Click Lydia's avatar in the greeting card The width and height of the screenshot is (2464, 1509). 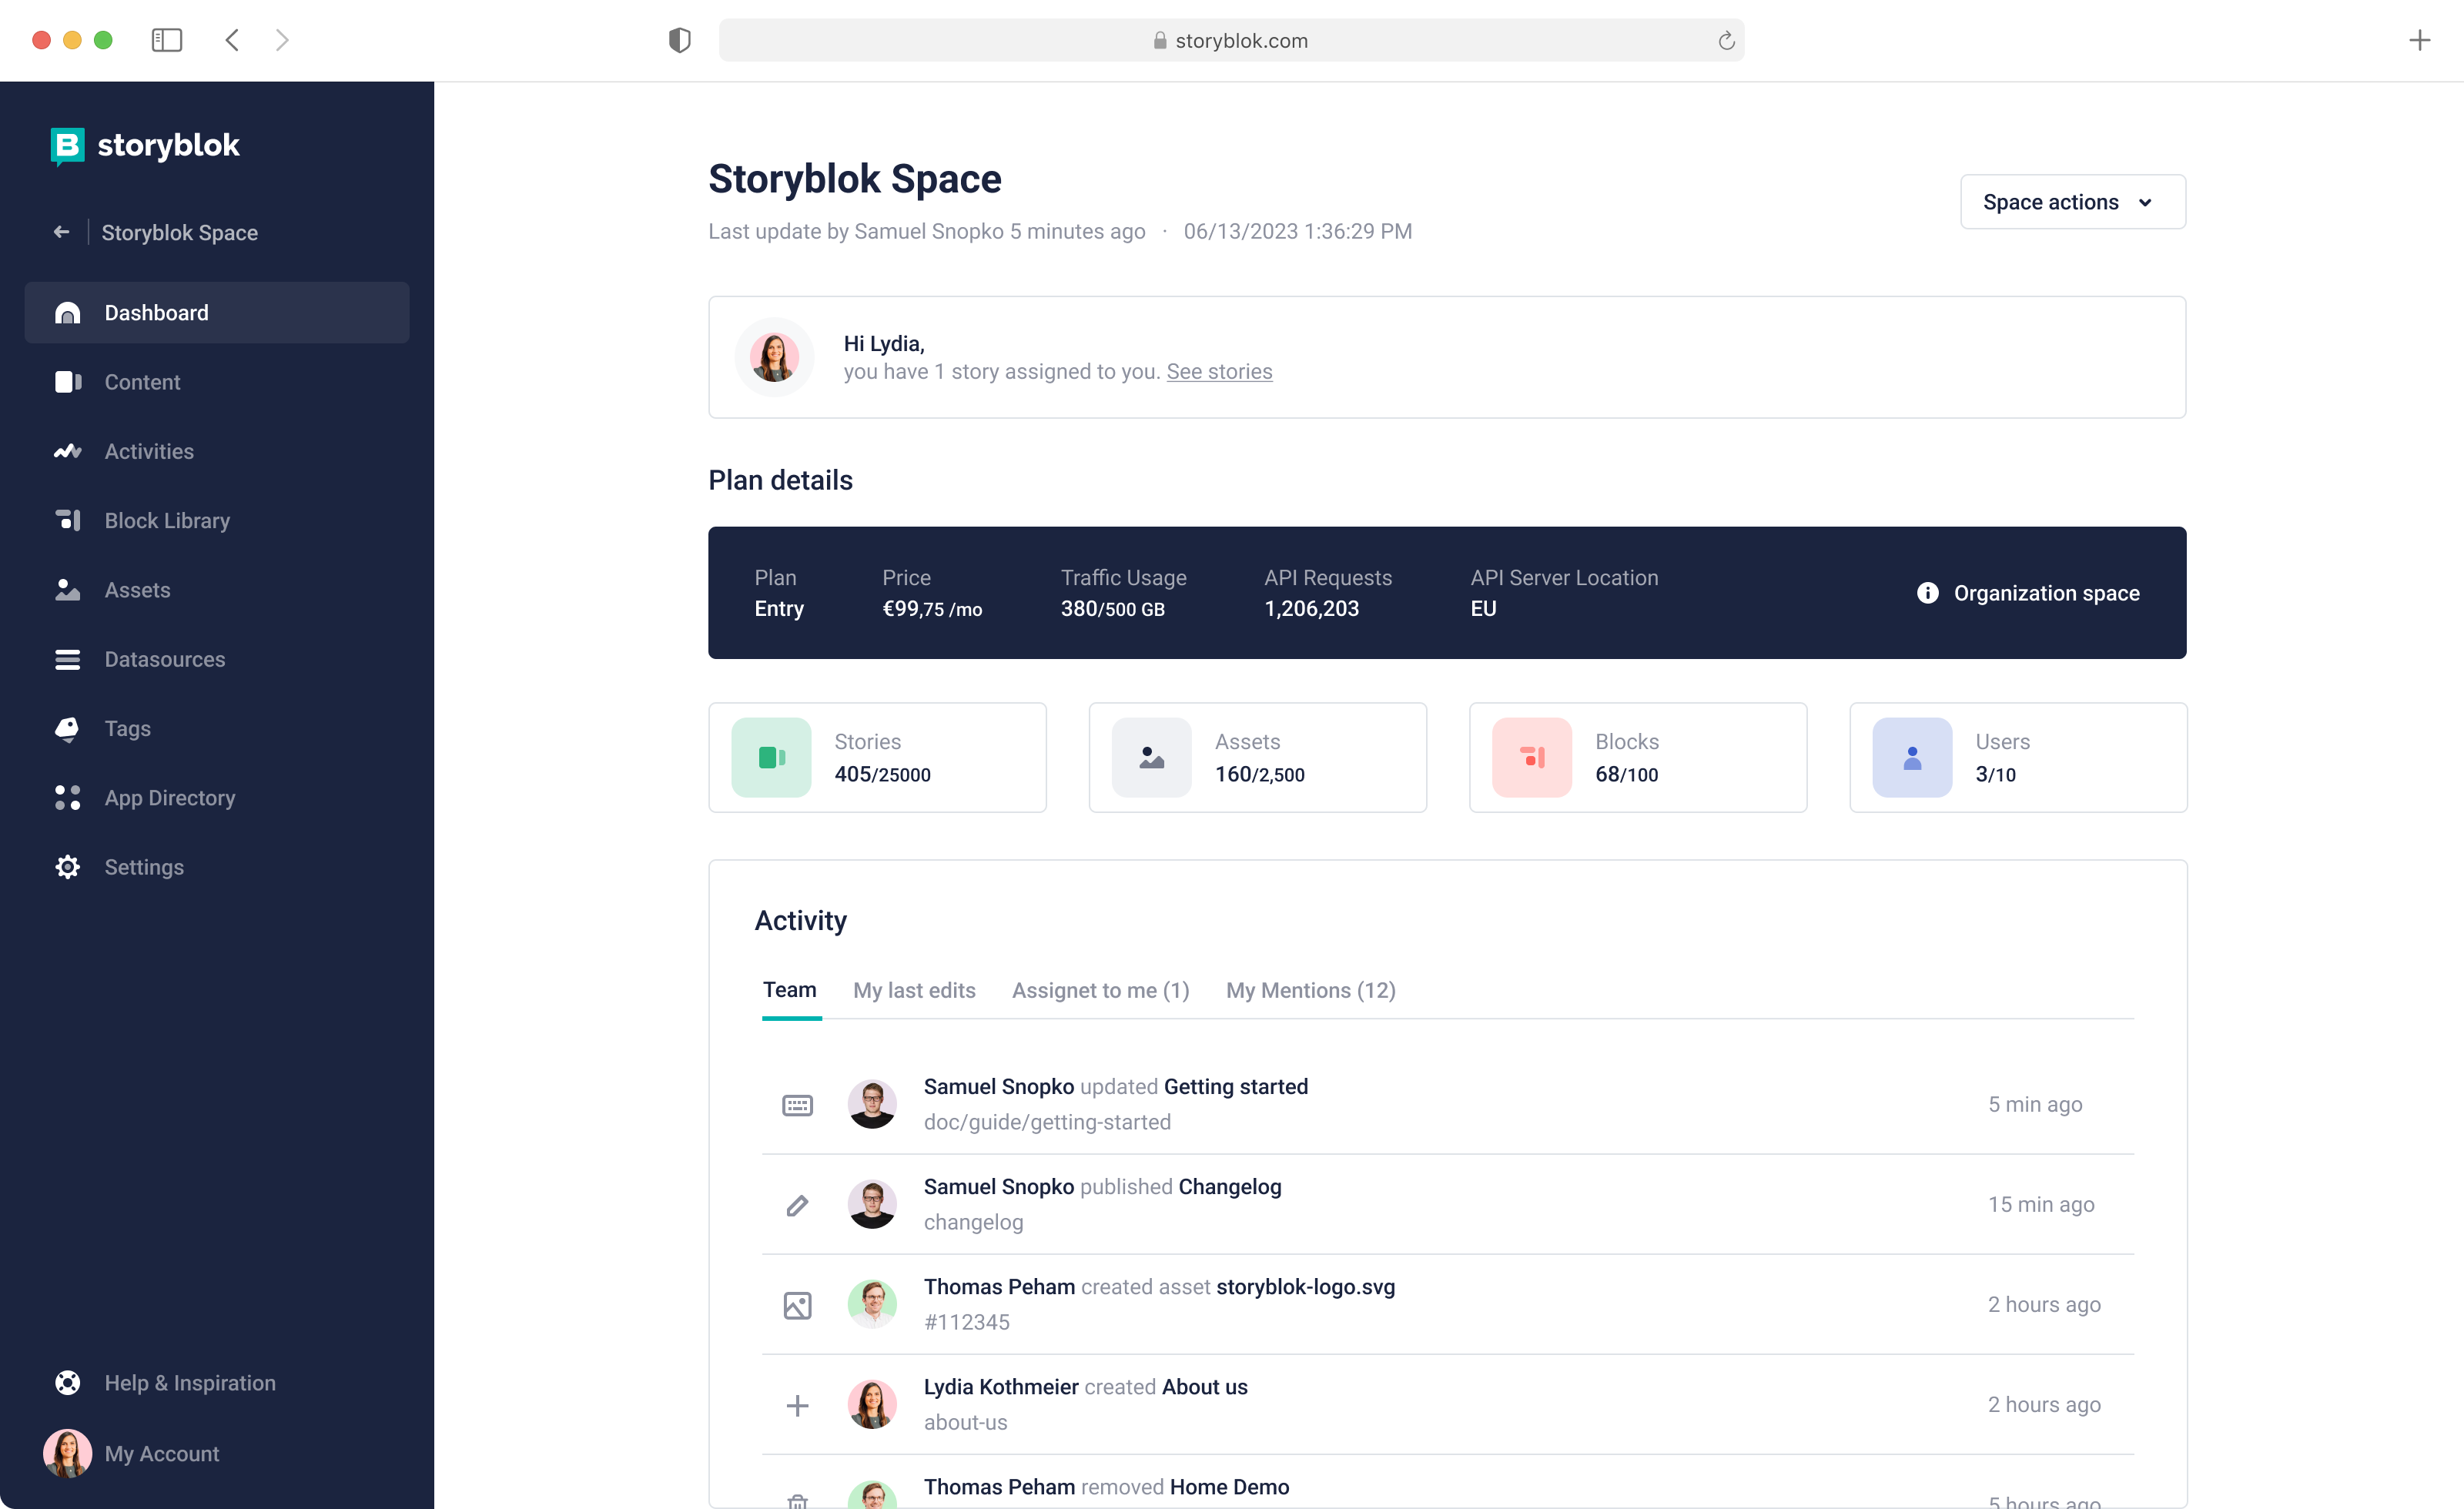774,357
